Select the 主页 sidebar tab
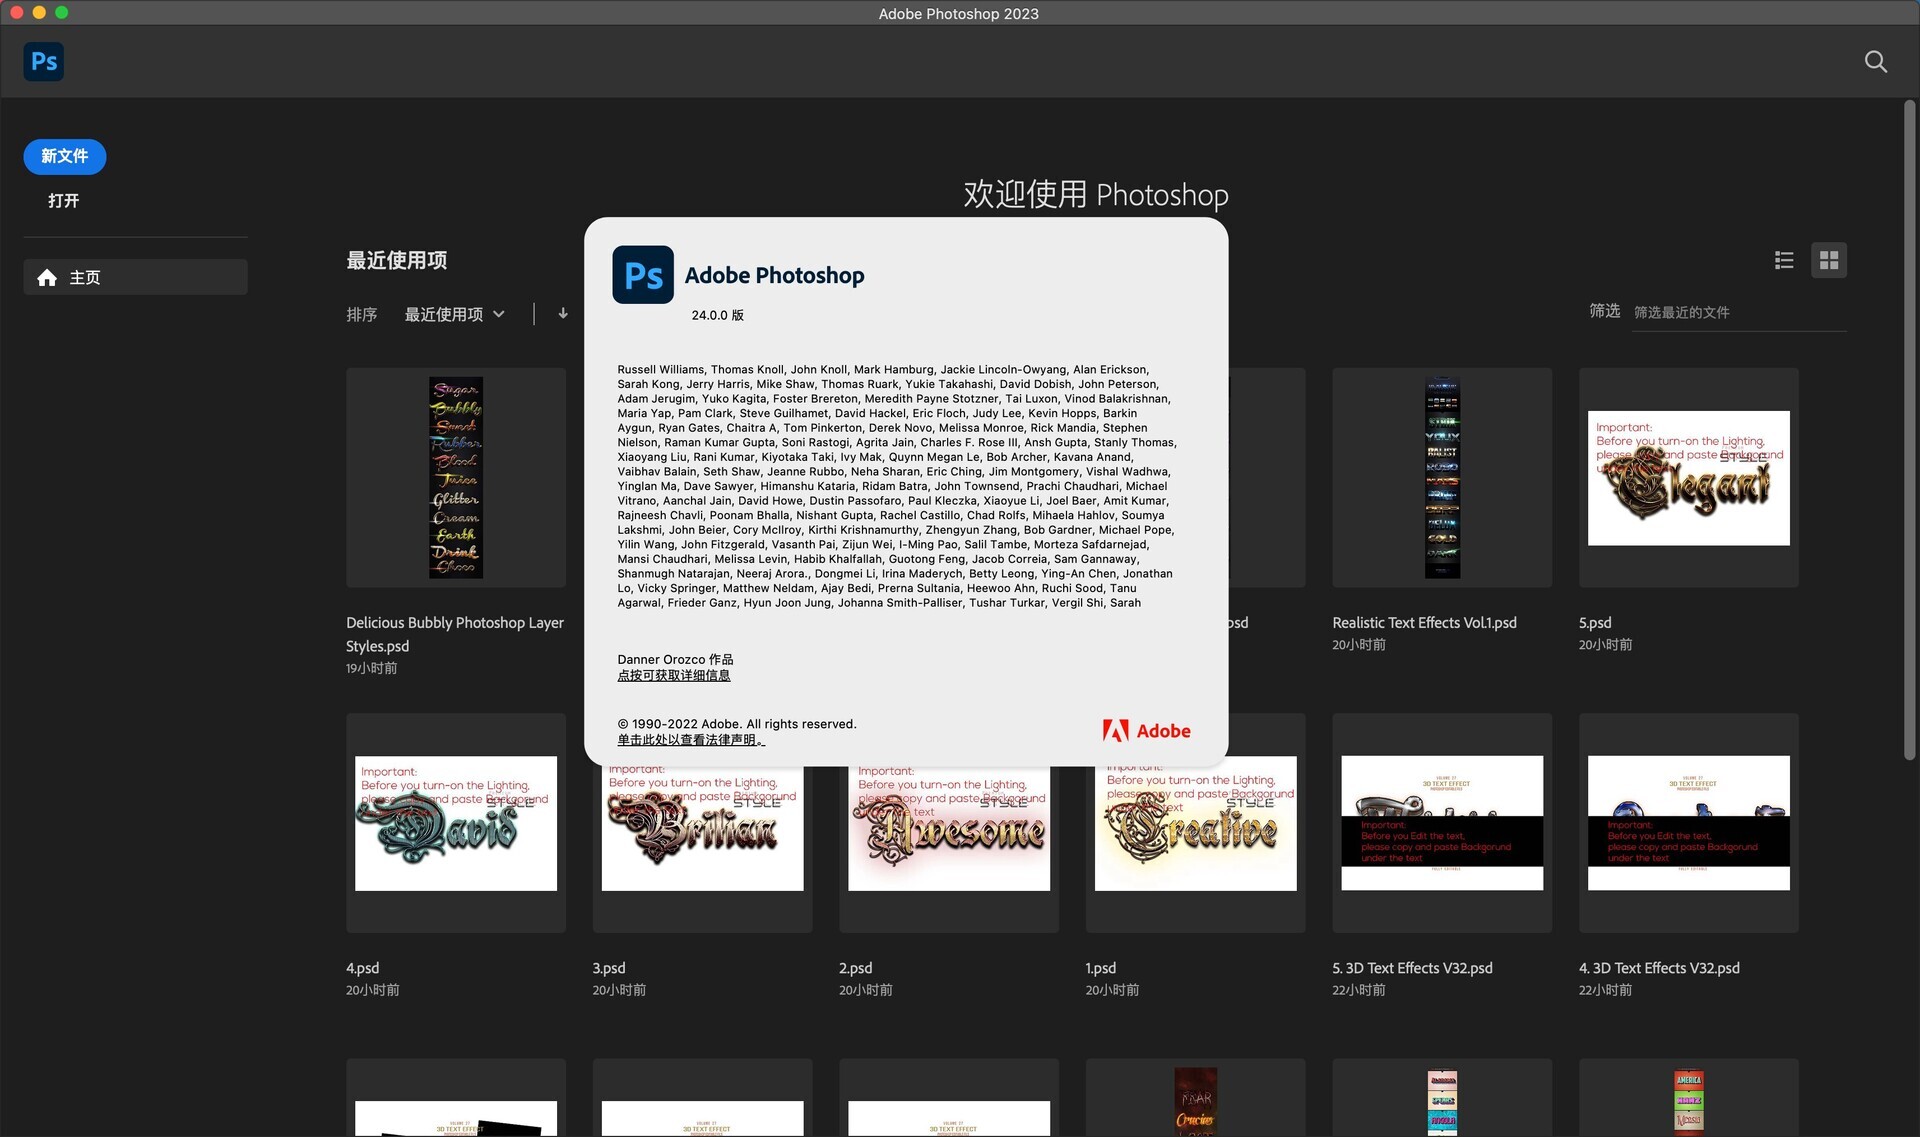Image resolution: width=1920 pixels, height=1137 pixels. [135, 277]
